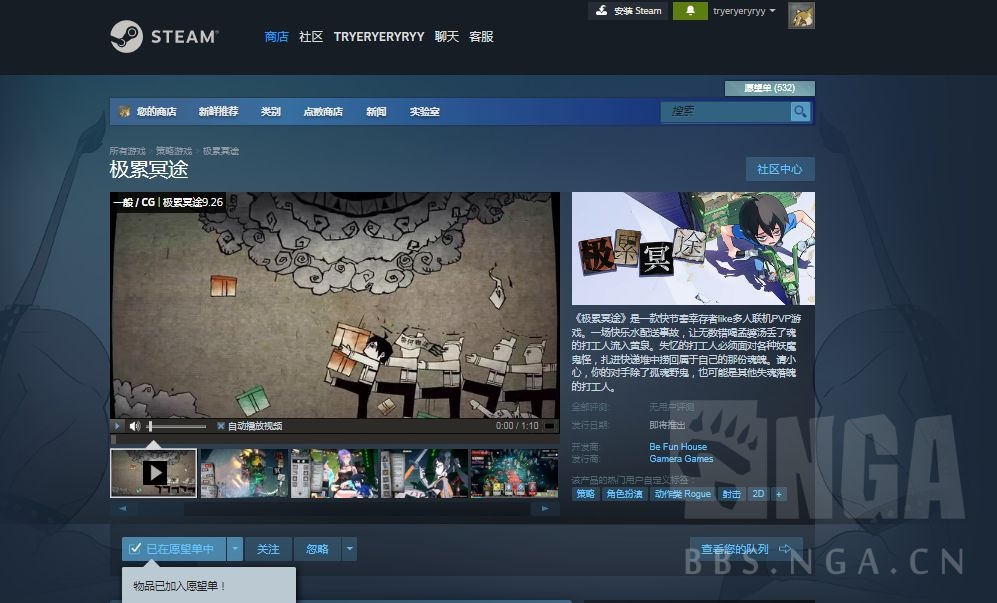The image size is (997, 603).
Task: Click the 动作类 Rogue tag
Action: 683,494
